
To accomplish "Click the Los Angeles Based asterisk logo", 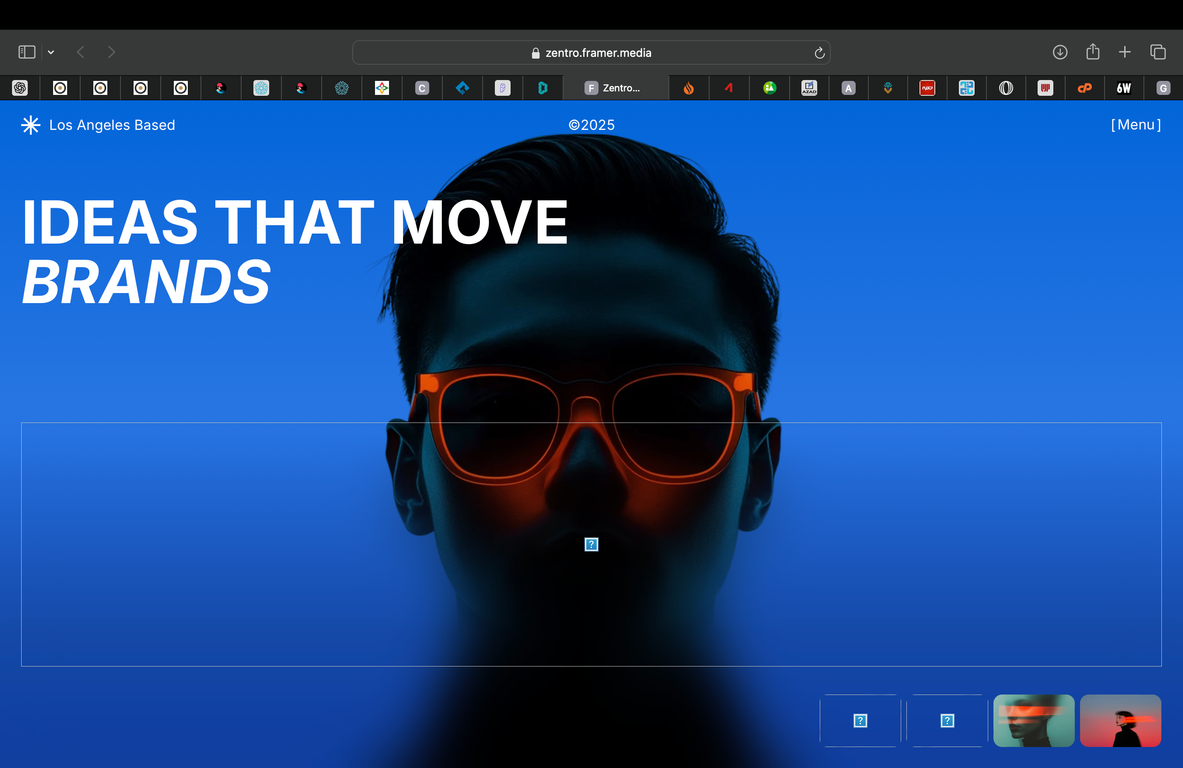I will pos(31,125).
